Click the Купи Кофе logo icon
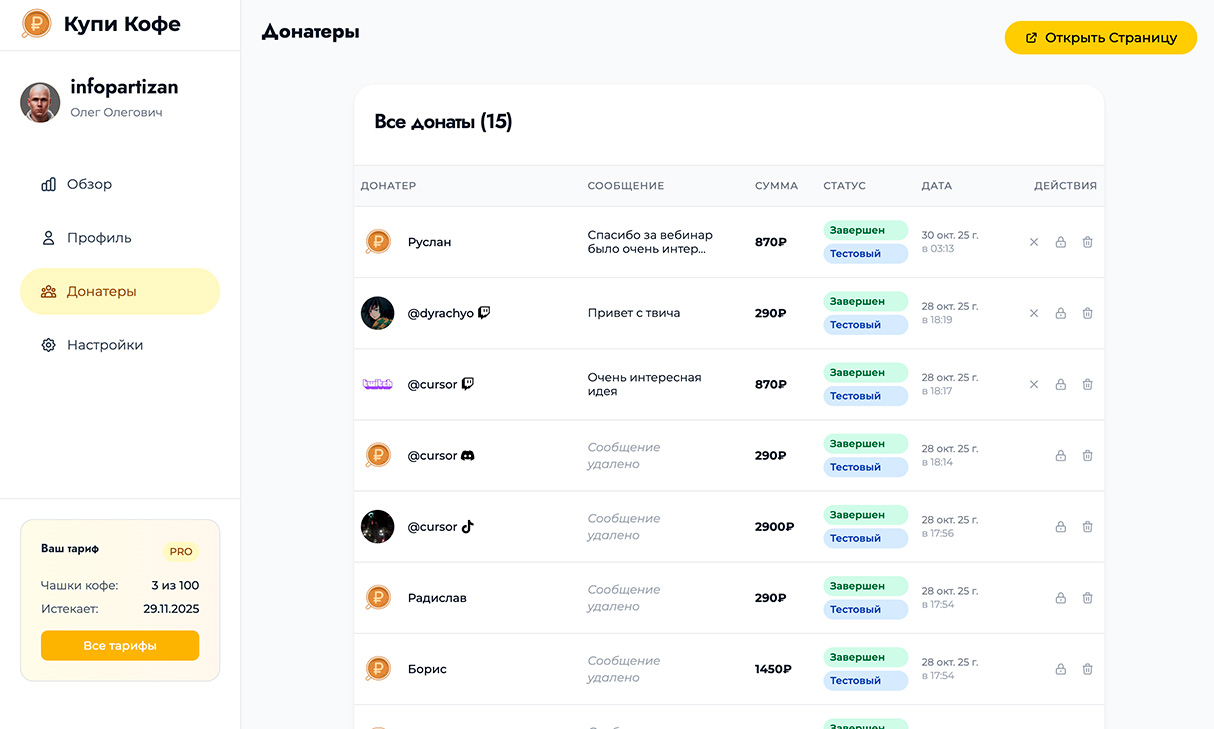Image resolution: width=1214 pixels, height=729 pixels. (36, 24)
